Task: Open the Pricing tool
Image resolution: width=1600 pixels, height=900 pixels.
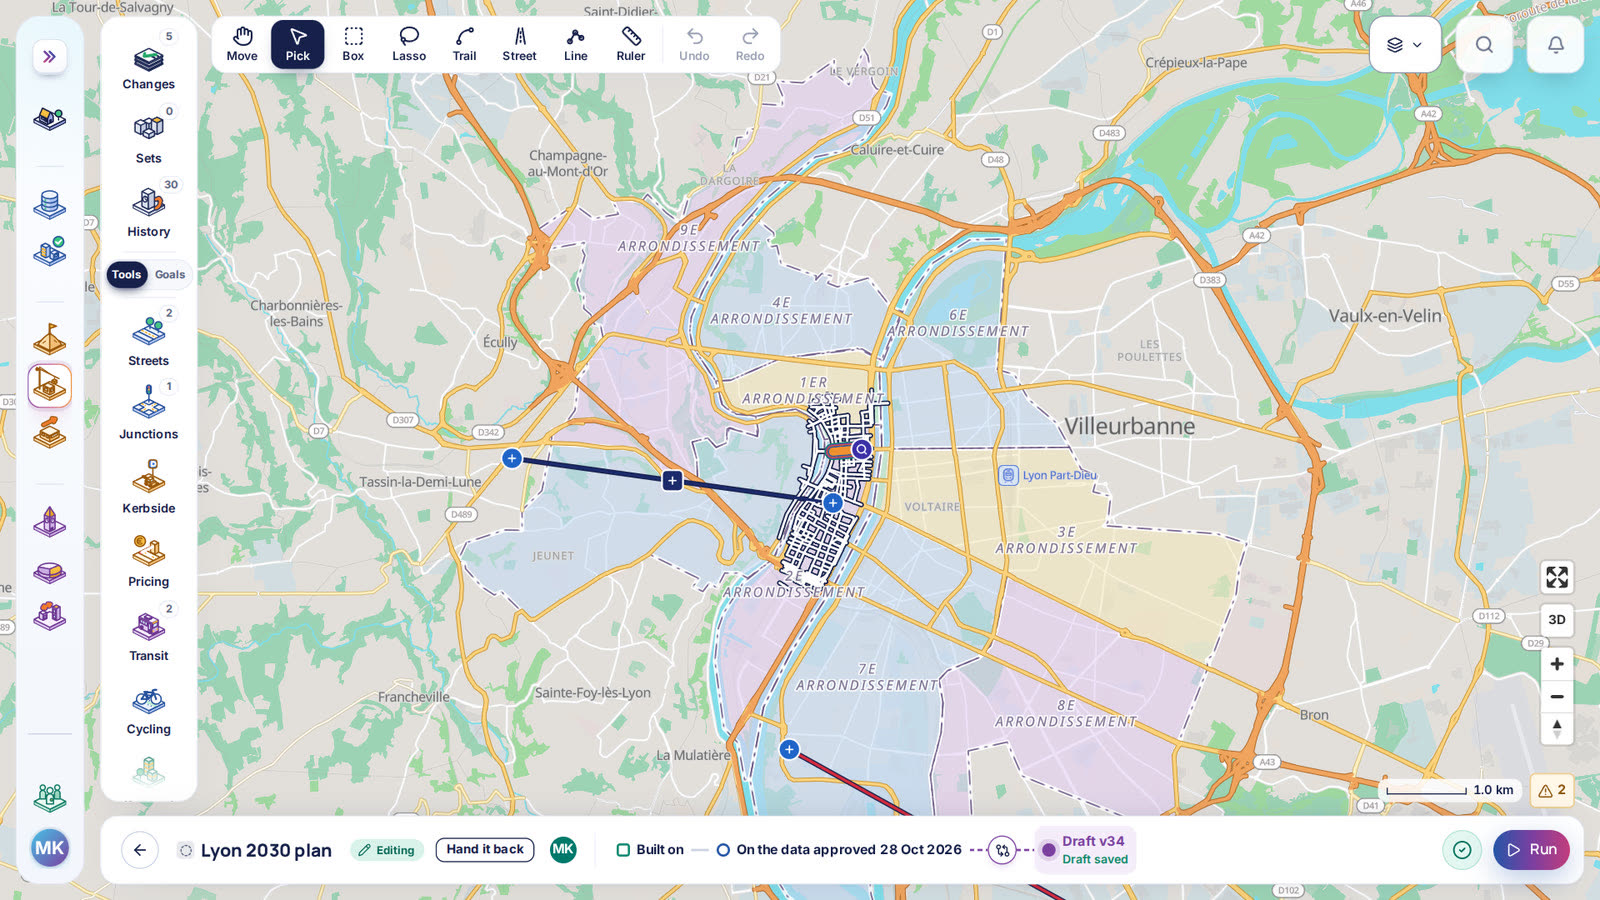Action: click(x=149, y=561)
